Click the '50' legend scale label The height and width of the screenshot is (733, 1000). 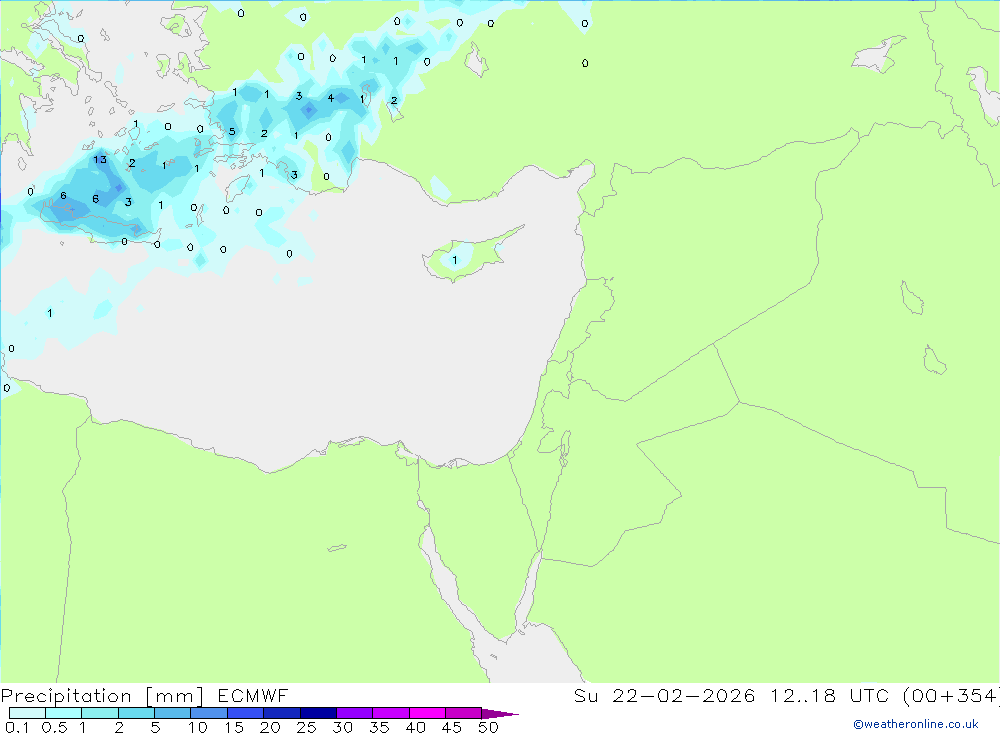coord(489,727)
